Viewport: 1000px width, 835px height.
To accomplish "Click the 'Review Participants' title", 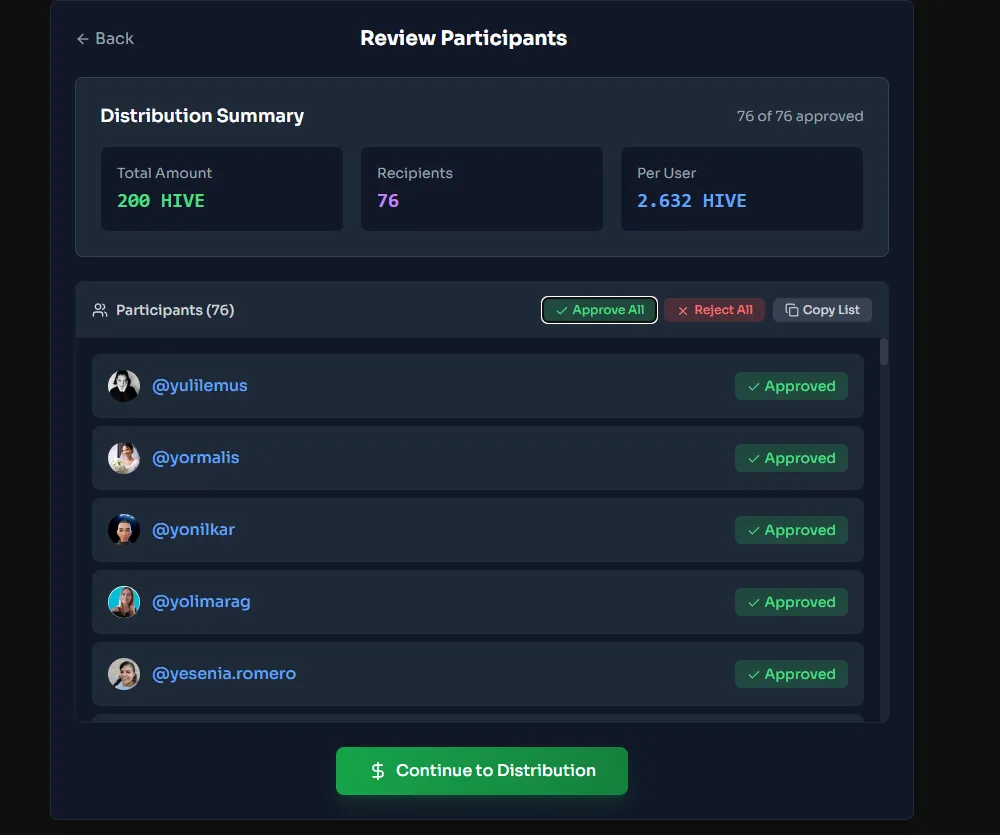I will [x=464, y=38].
